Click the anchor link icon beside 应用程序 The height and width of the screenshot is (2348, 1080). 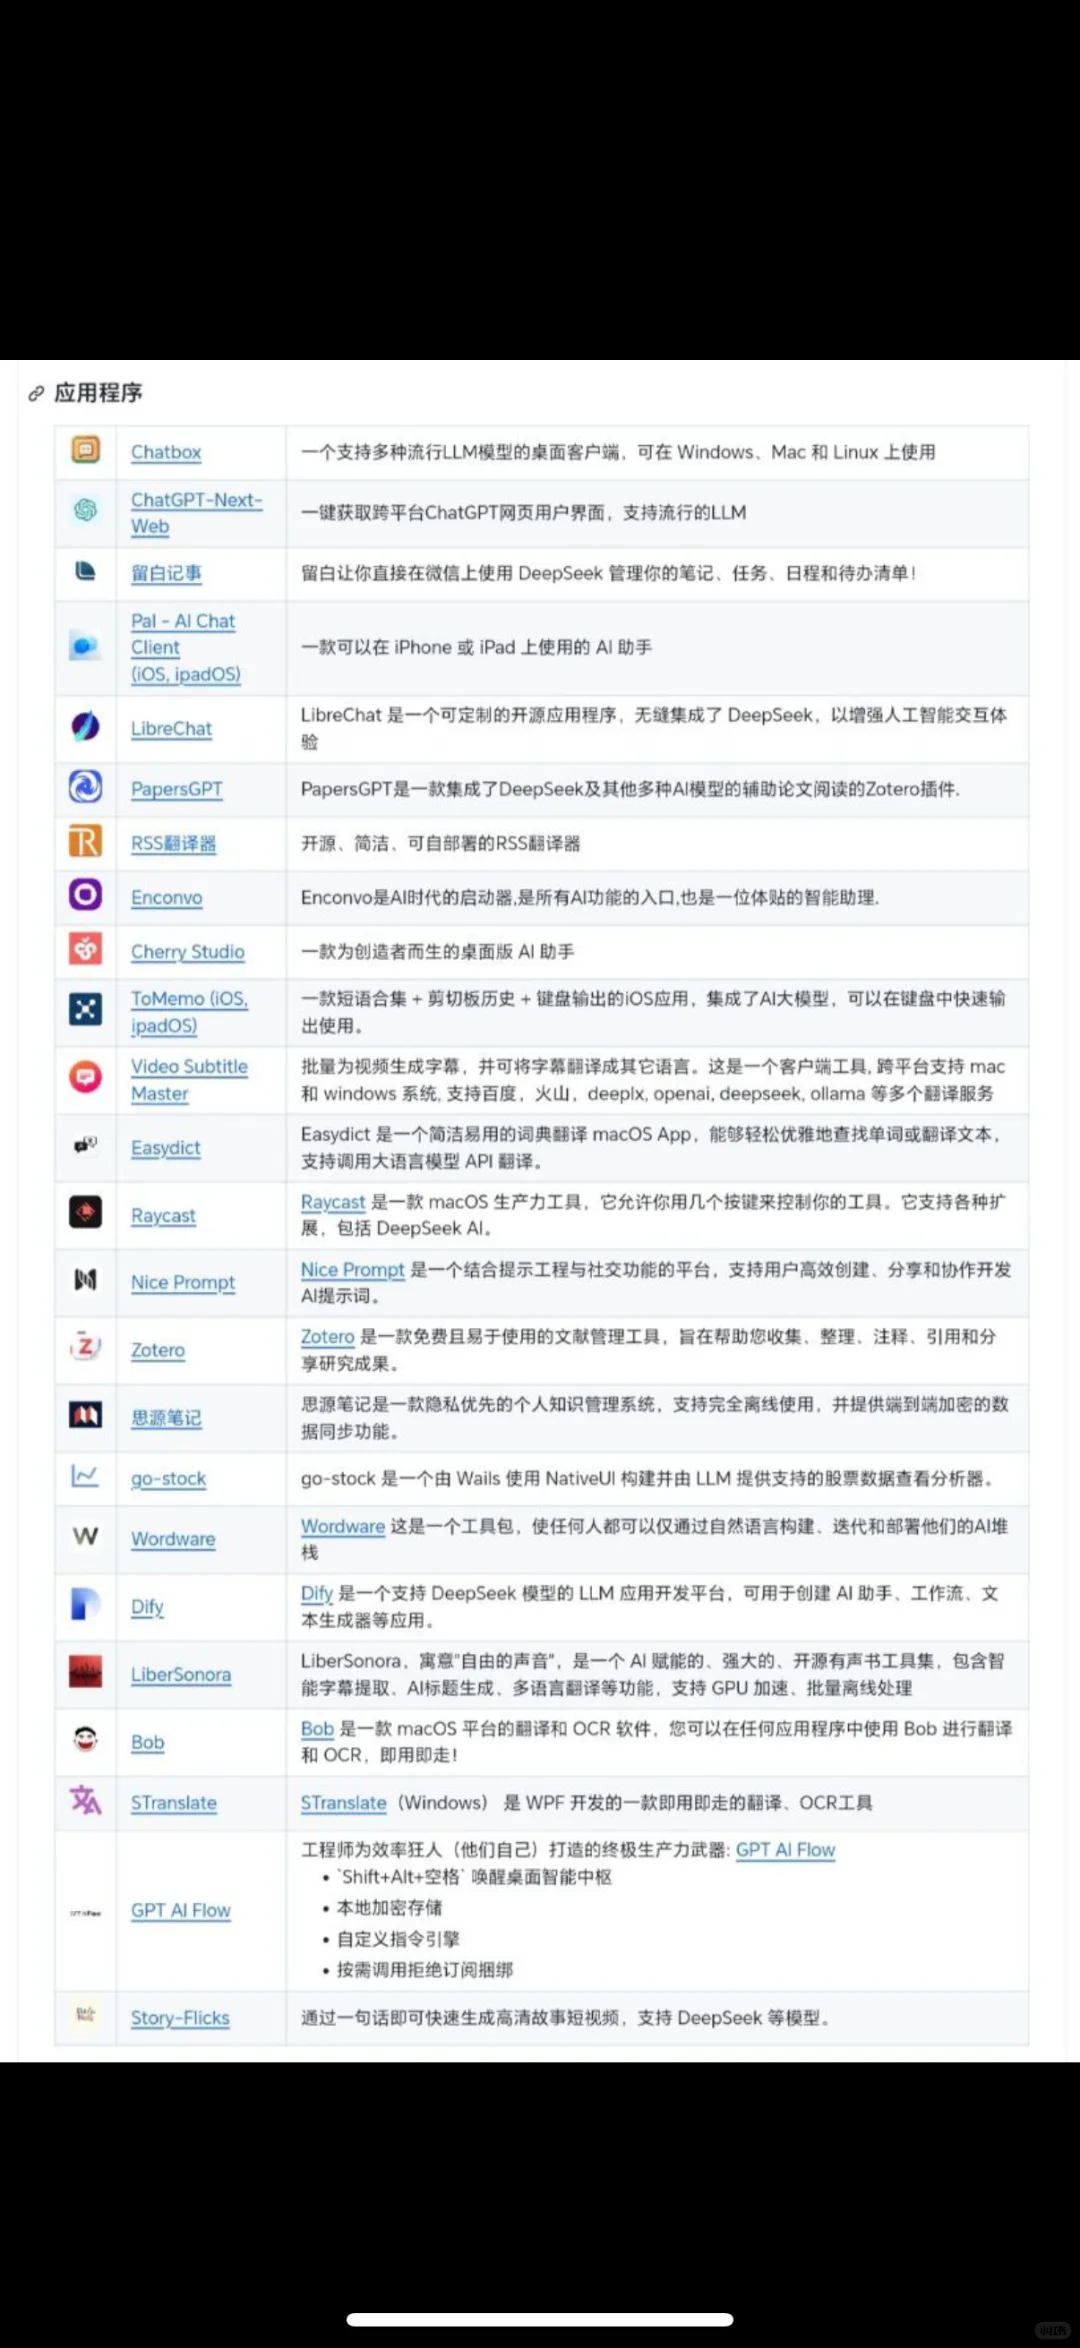click(x=36, y=393)
